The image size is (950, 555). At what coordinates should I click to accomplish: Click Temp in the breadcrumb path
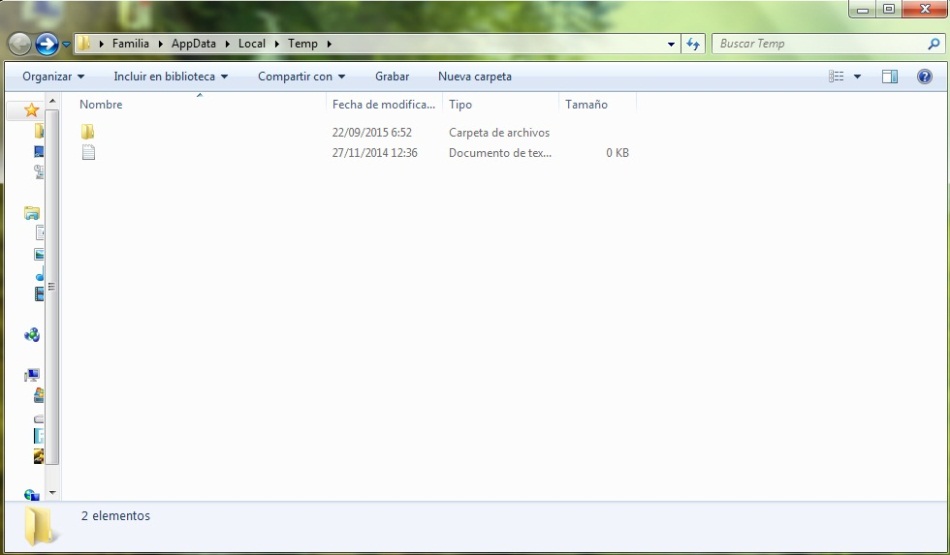click(302, 44)
